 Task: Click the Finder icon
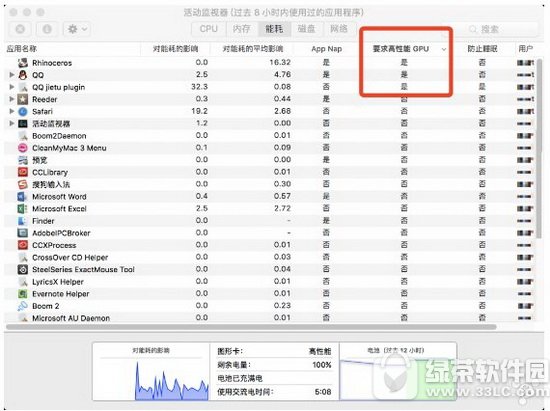(23, 221)
